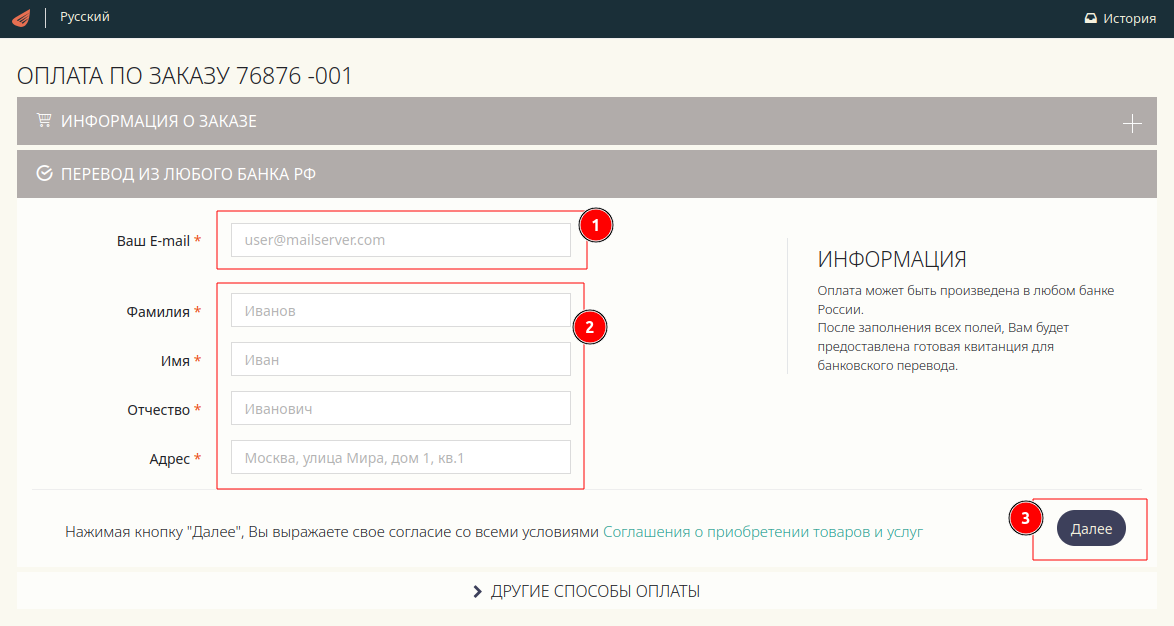Click the orange logo icon in header
Image resolution: width=1174 pixels, height=626 pixels.
tap(21, 18)
